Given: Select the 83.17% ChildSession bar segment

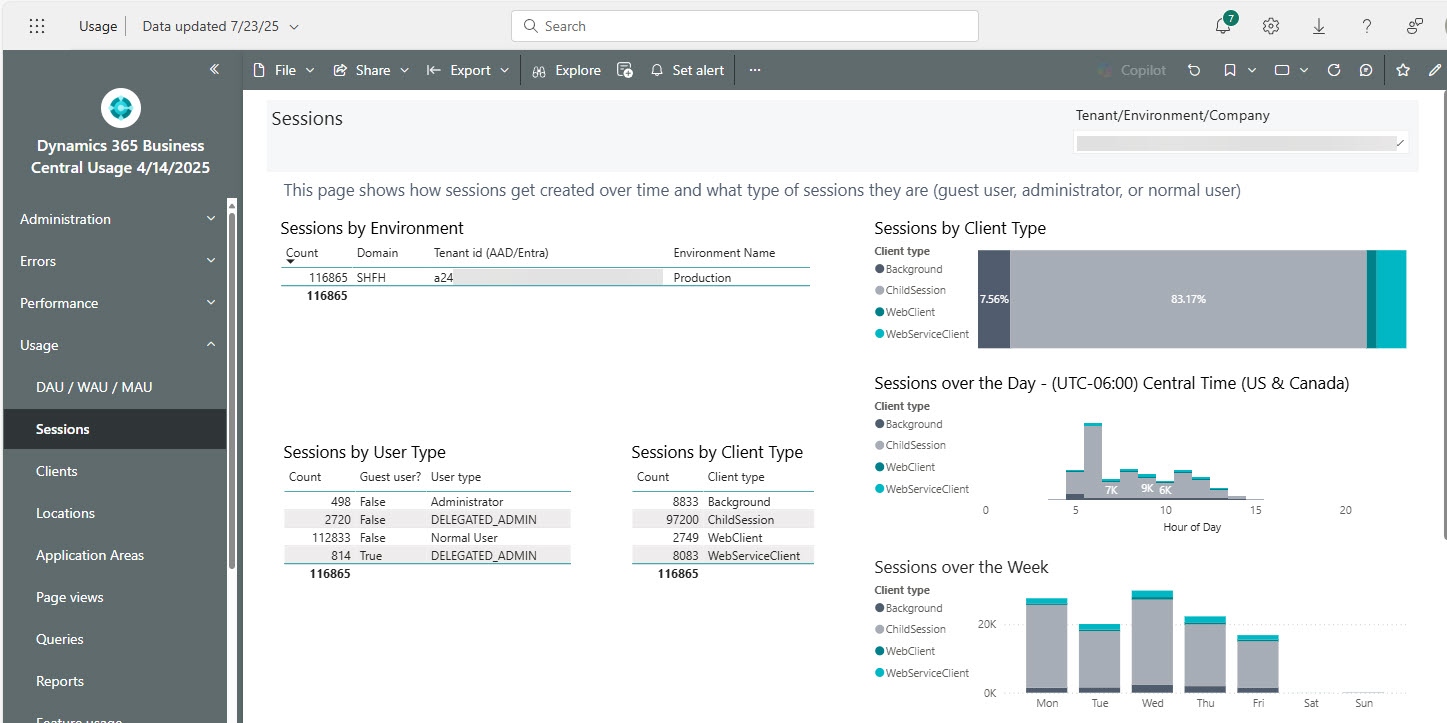Looking at the screenshot, I should pos(1188,299).
